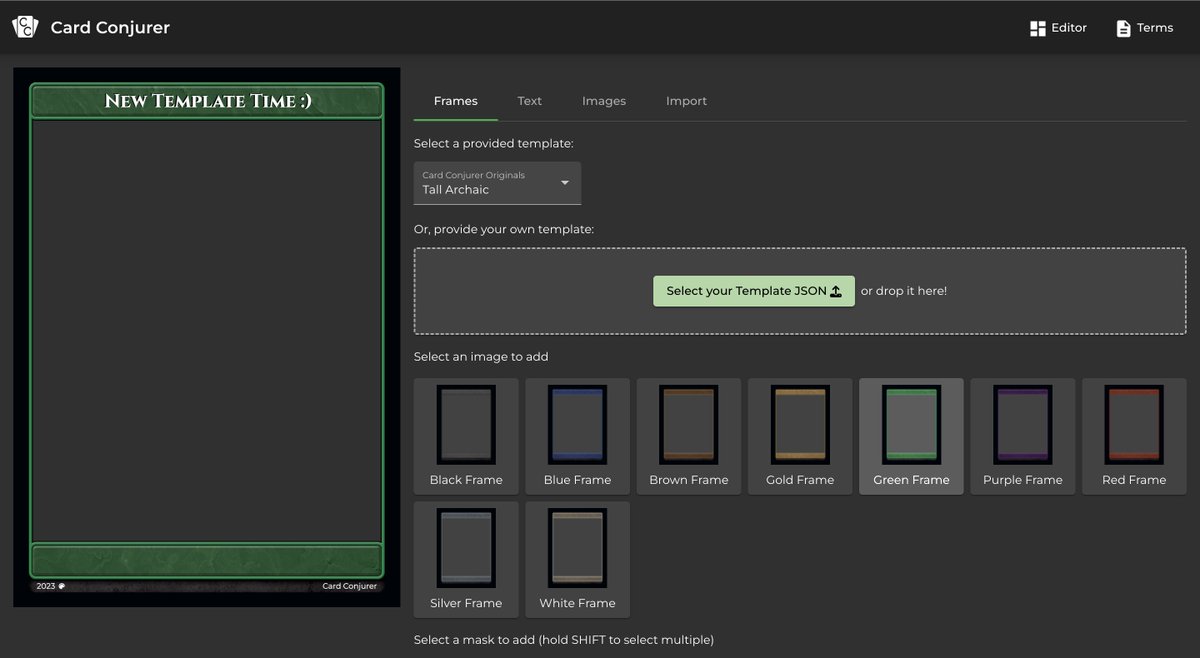Select the Gold Frame thumbnail
Screen dimensions: 1200x658
click(800, 436)
